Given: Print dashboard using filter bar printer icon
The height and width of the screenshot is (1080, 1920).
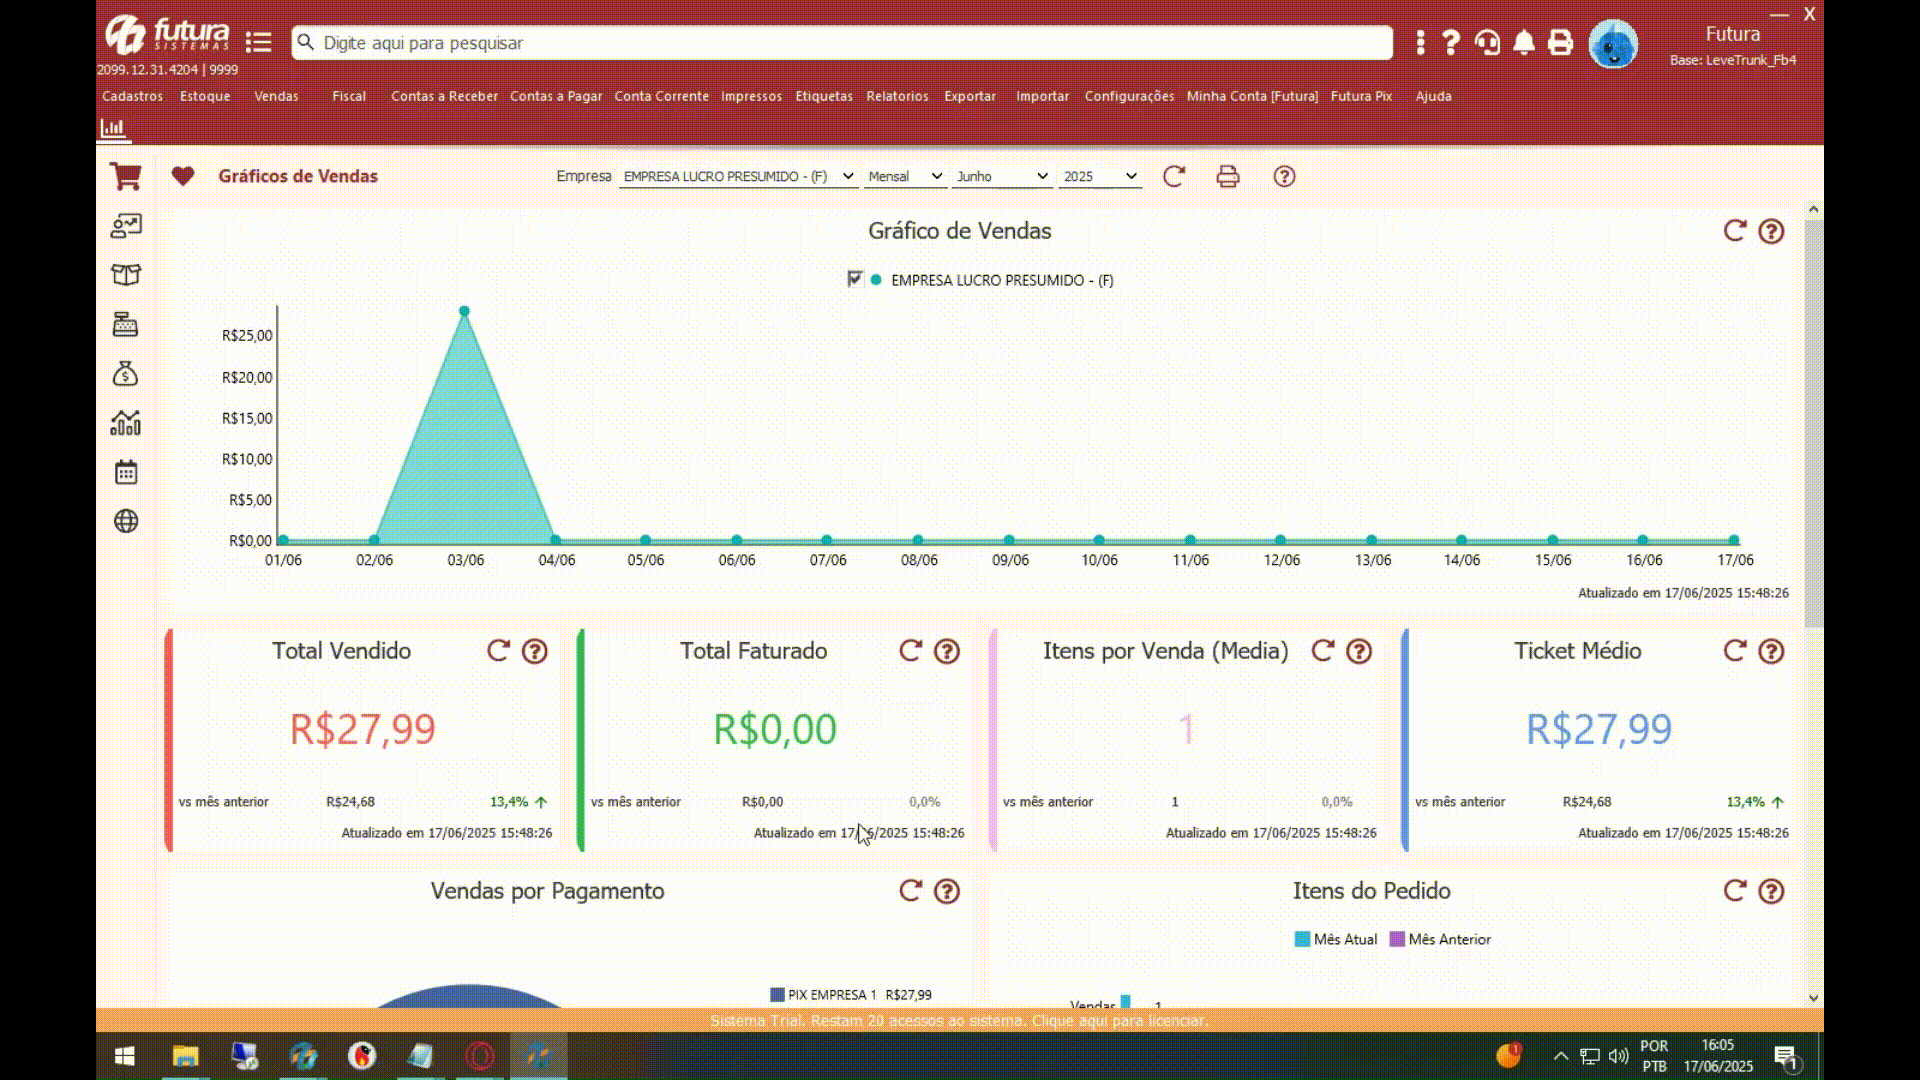Looking at the screenshot, I should (1228, 176).
